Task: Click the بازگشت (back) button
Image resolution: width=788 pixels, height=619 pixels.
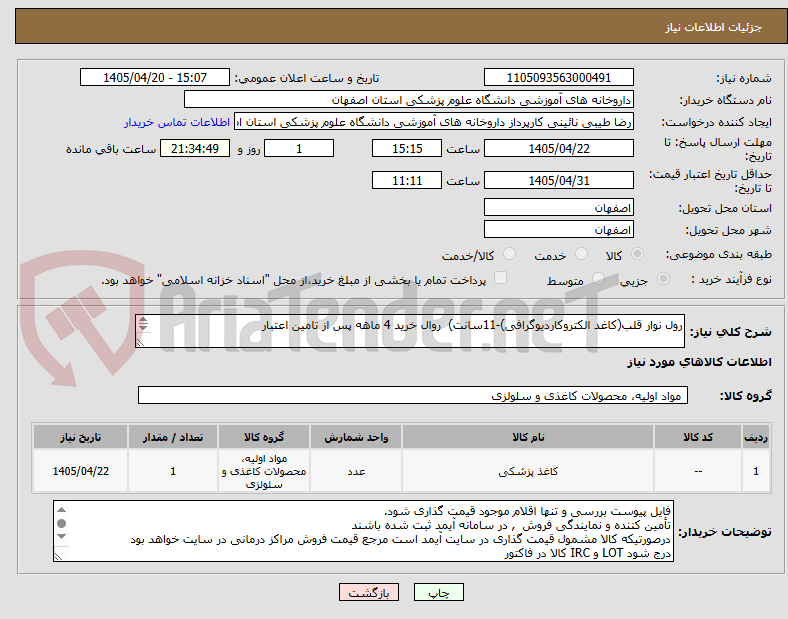Action: coord(369,592)
